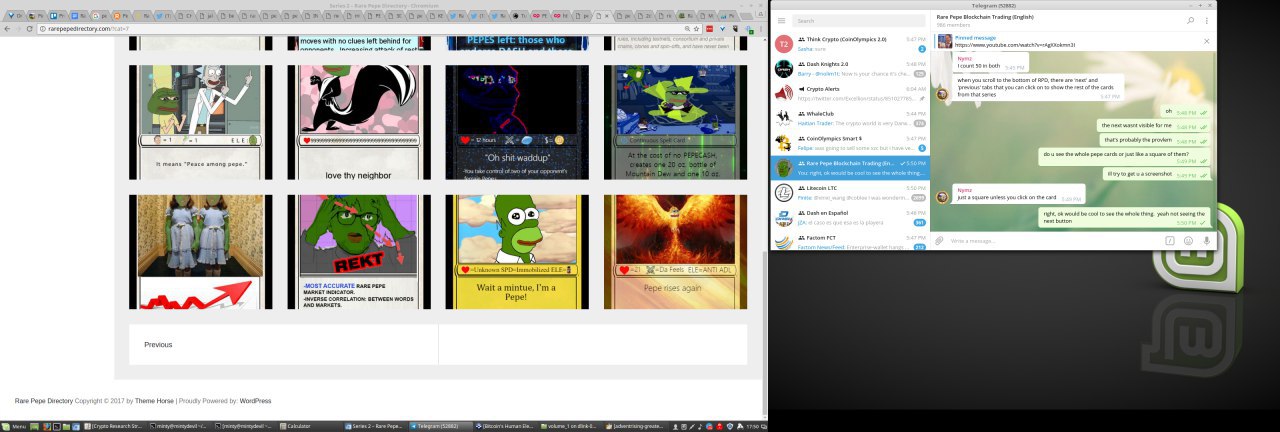Click the Previous page link

click(x=158, y=344)
